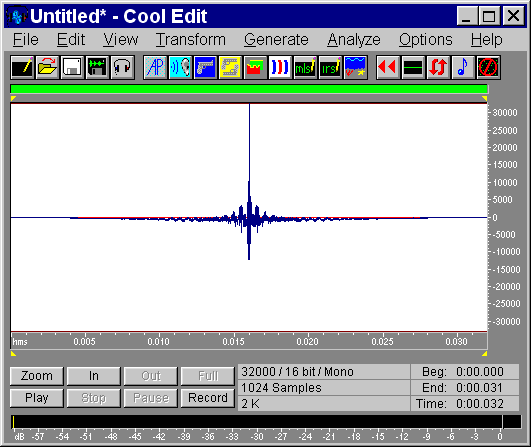The image size is (531, 447).
Task: Click the irs toolbar icon
Action: [331, 67]
